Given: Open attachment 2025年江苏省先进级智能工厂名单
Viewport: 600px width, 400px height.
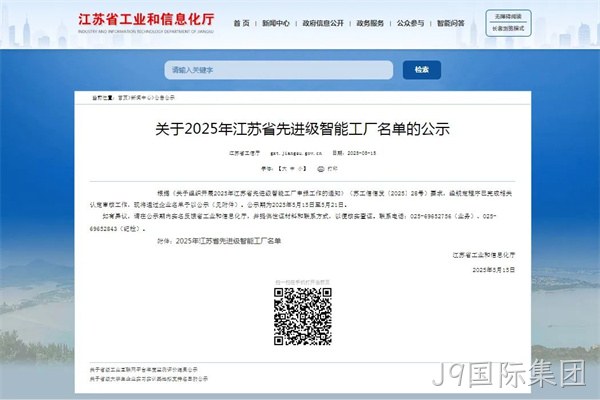Looking at the screenshot, I should pyautogui.click(x=228, y=241).
